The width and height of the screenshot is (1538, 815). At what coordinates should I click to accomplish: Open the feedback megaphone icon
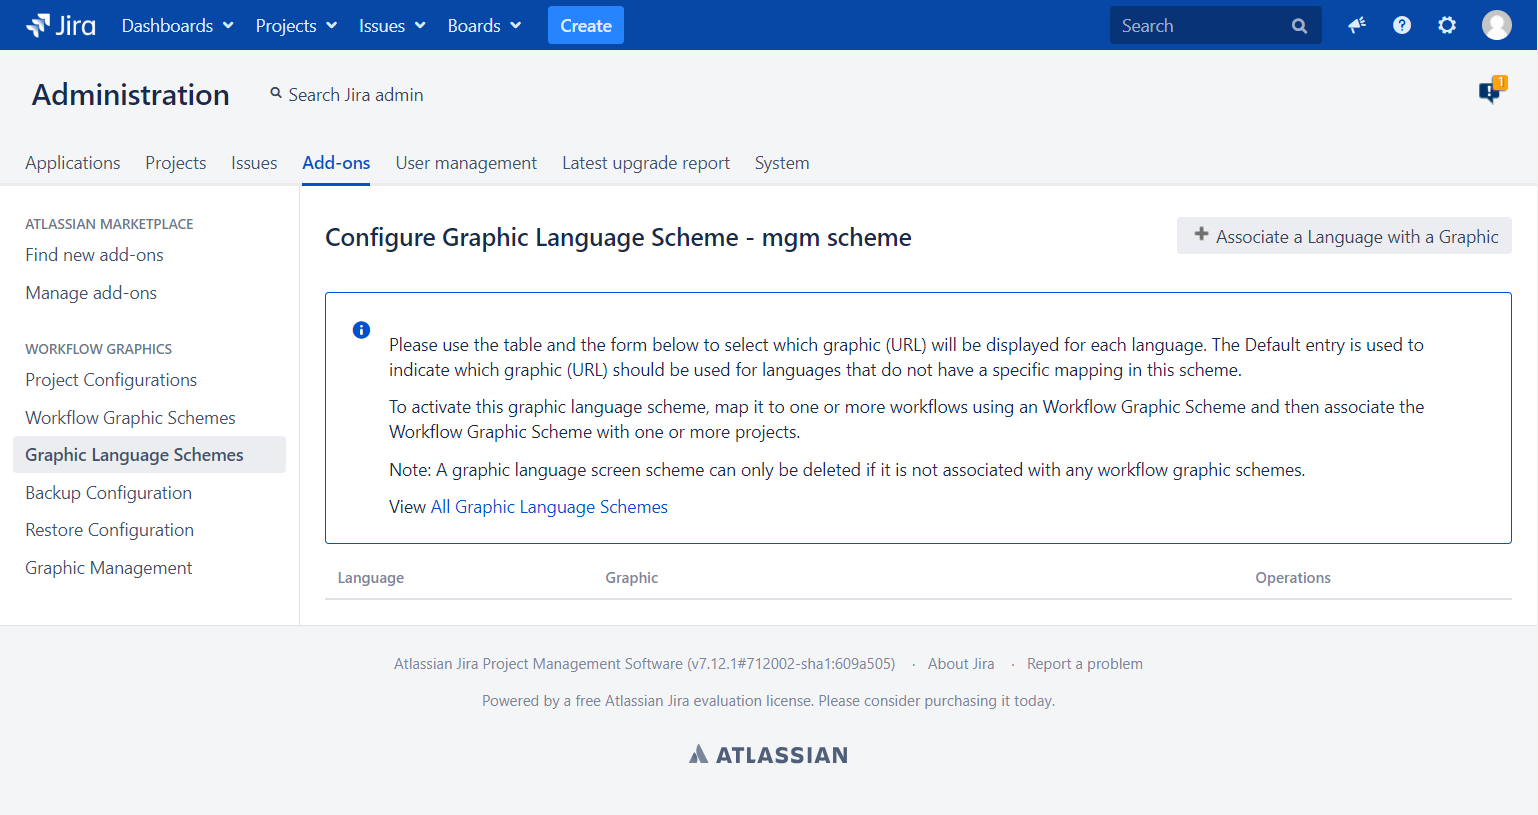tap(1356, 25)
